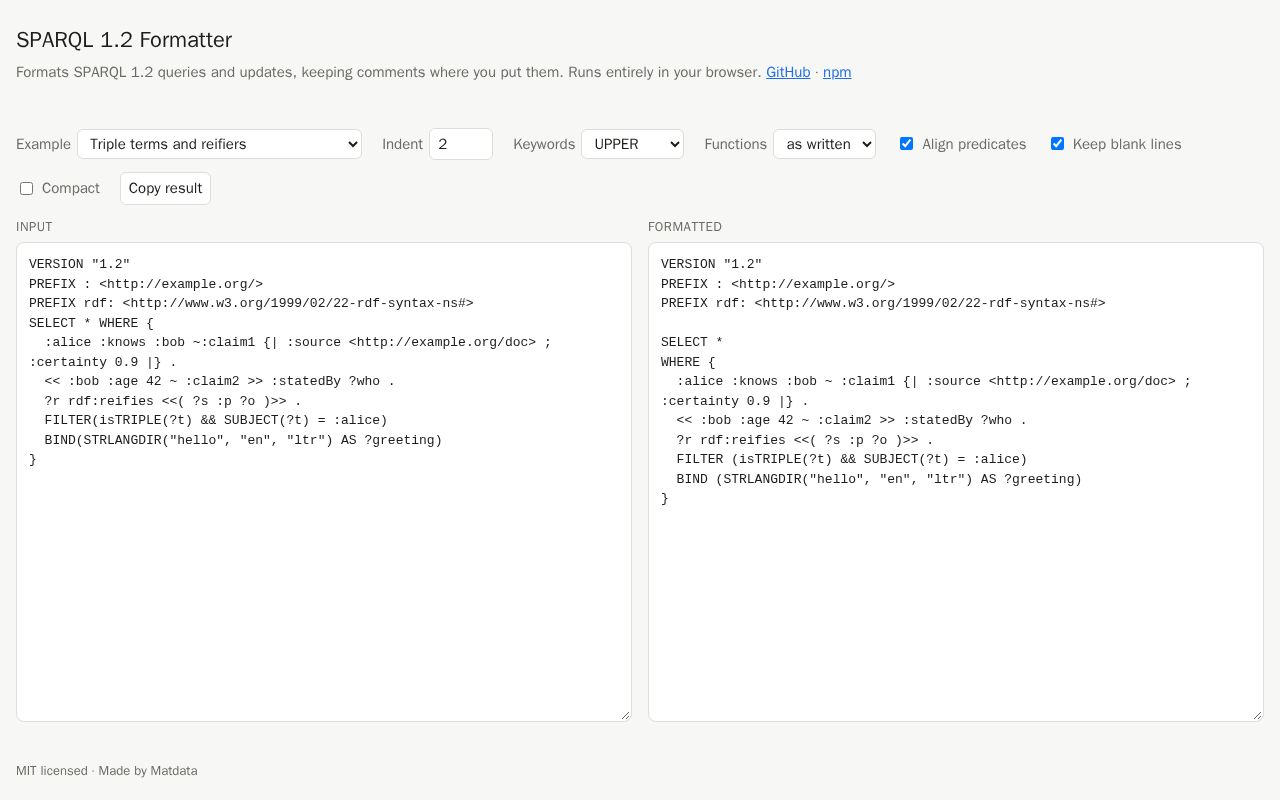The width and height of the screenshot is (1280, 800).
Task: Click the 'BIND (STRLANGDIR' line in formatted output
Action: click(x=879, y=479)
